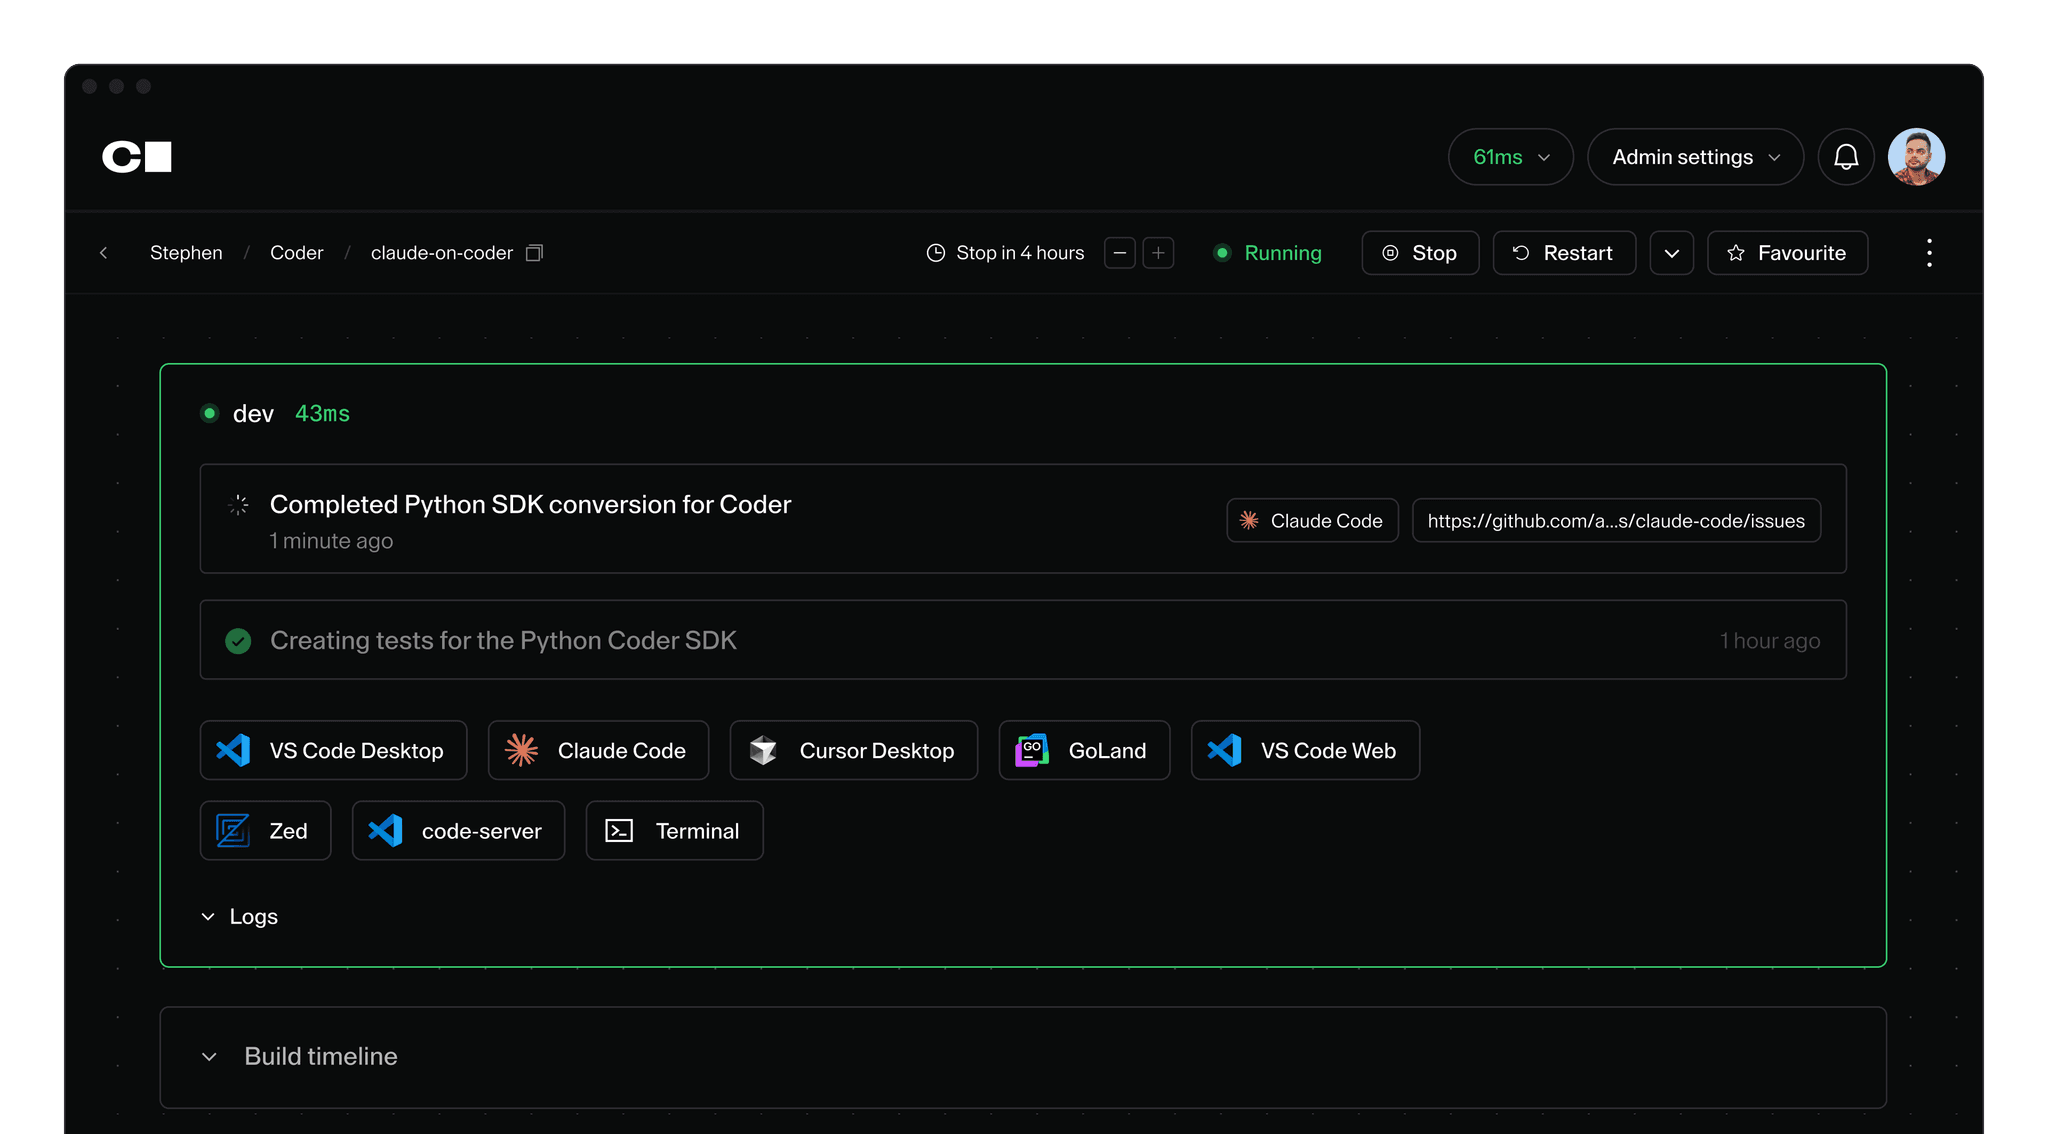Click the 43ms agent latency value

[322, 414]
